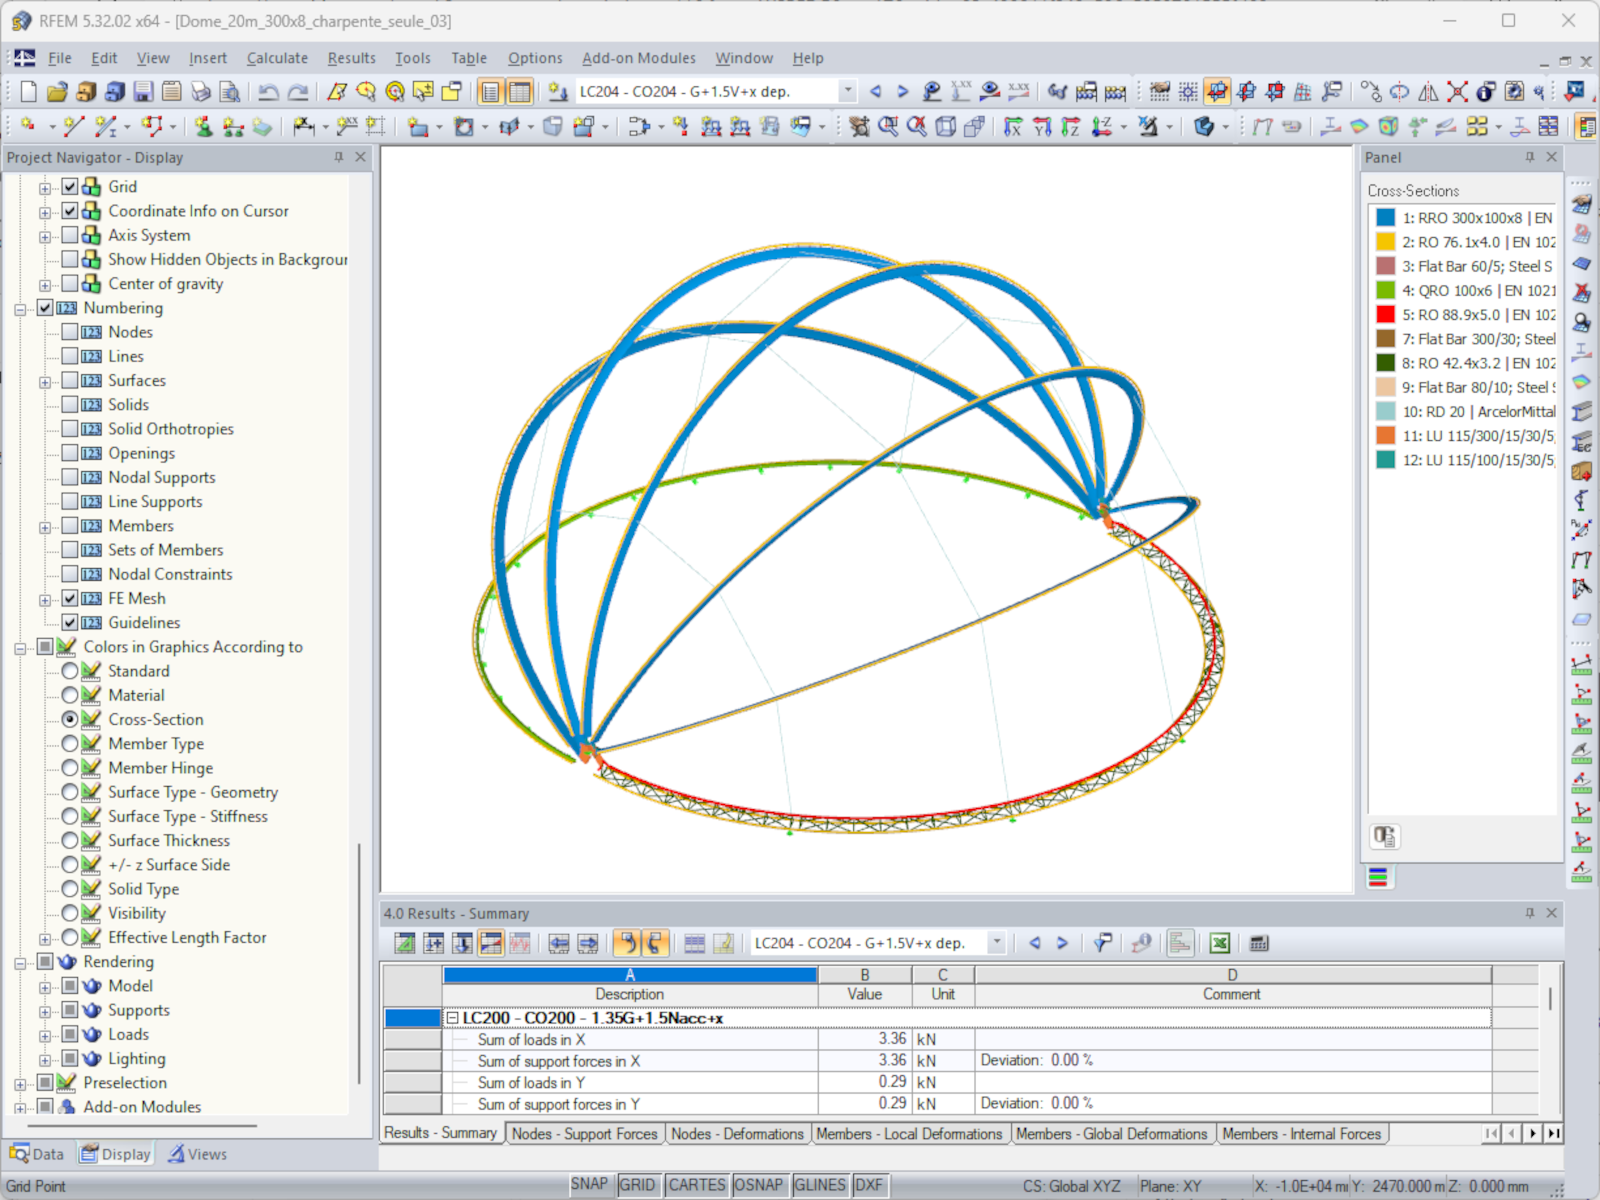
Task: Toggle the table display icon in toolbar
Action: 519,92
